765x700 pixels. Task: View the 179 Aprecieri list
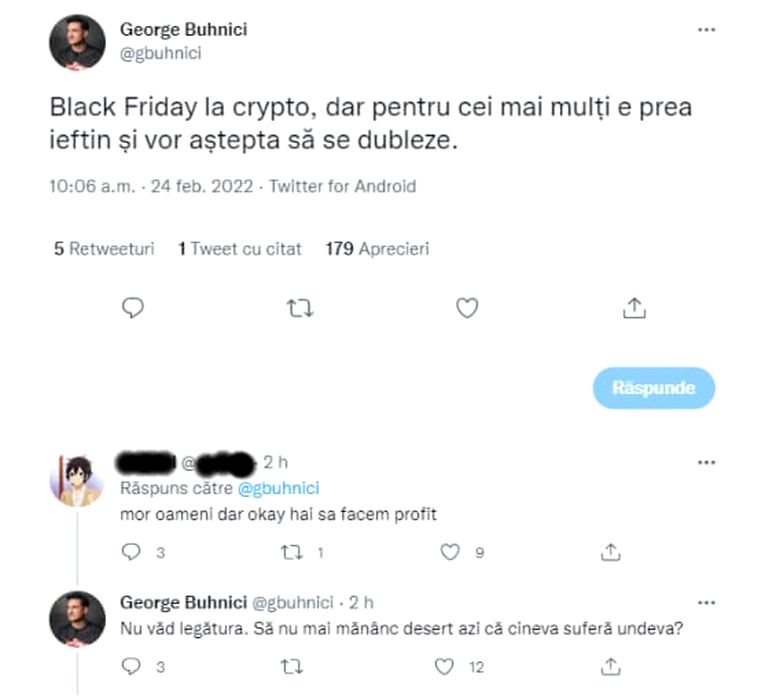tap(377, 248)
